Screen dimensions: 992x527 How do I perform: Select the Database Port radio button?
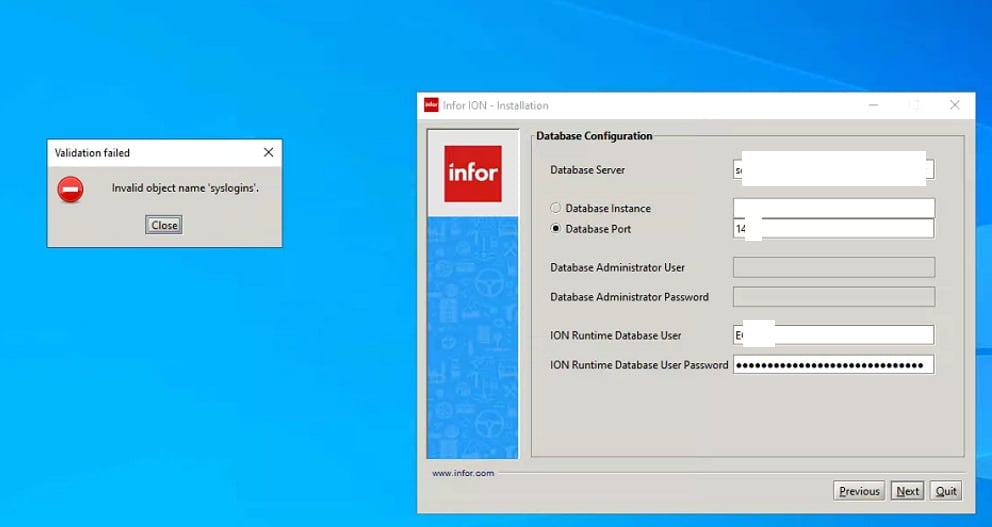coord(555,229)
